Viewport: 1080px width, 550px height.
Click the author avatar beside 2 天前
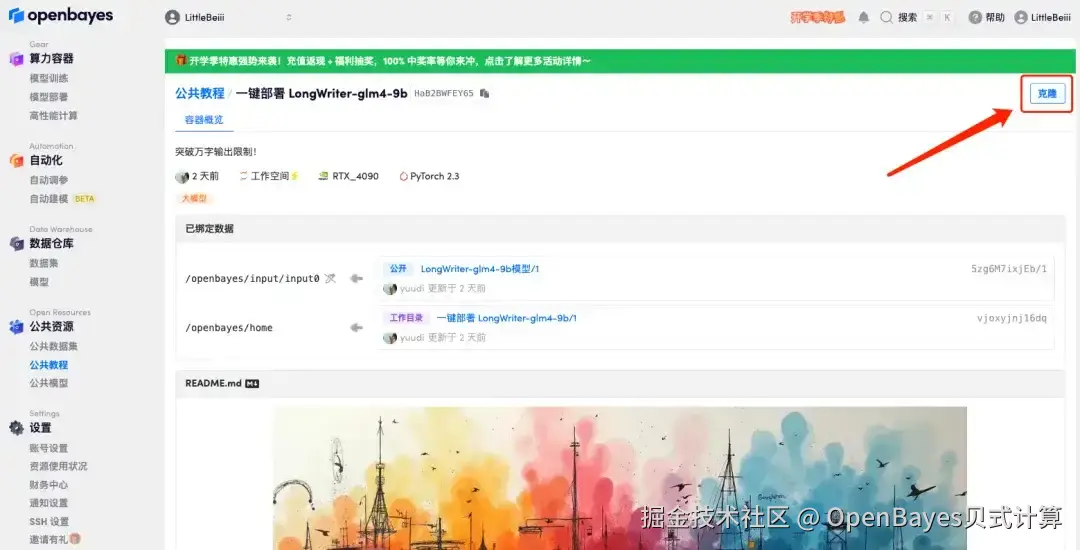(x=182, y=177)
